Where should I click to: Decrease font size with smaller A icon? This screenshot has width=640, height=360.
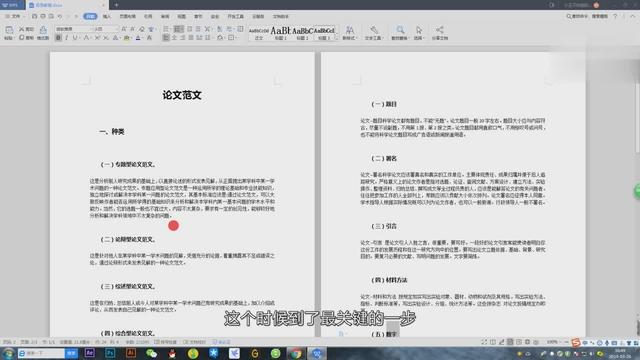pos(133,29)
